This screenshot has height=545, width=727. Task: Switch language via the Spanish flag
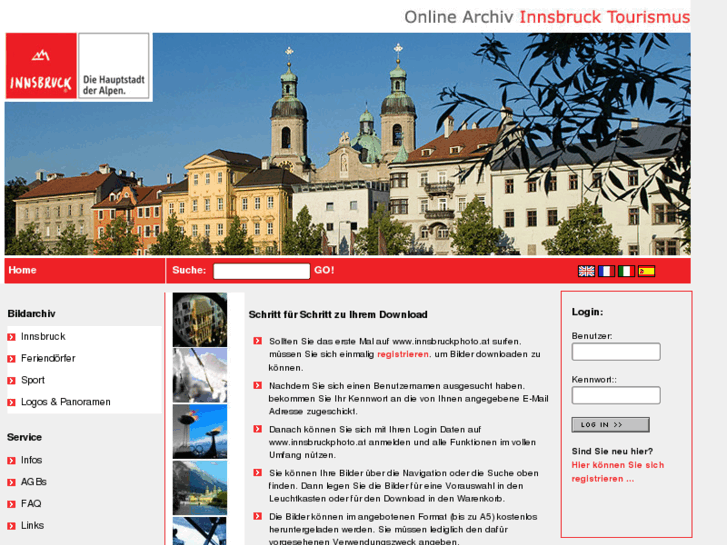click(646, 271)
